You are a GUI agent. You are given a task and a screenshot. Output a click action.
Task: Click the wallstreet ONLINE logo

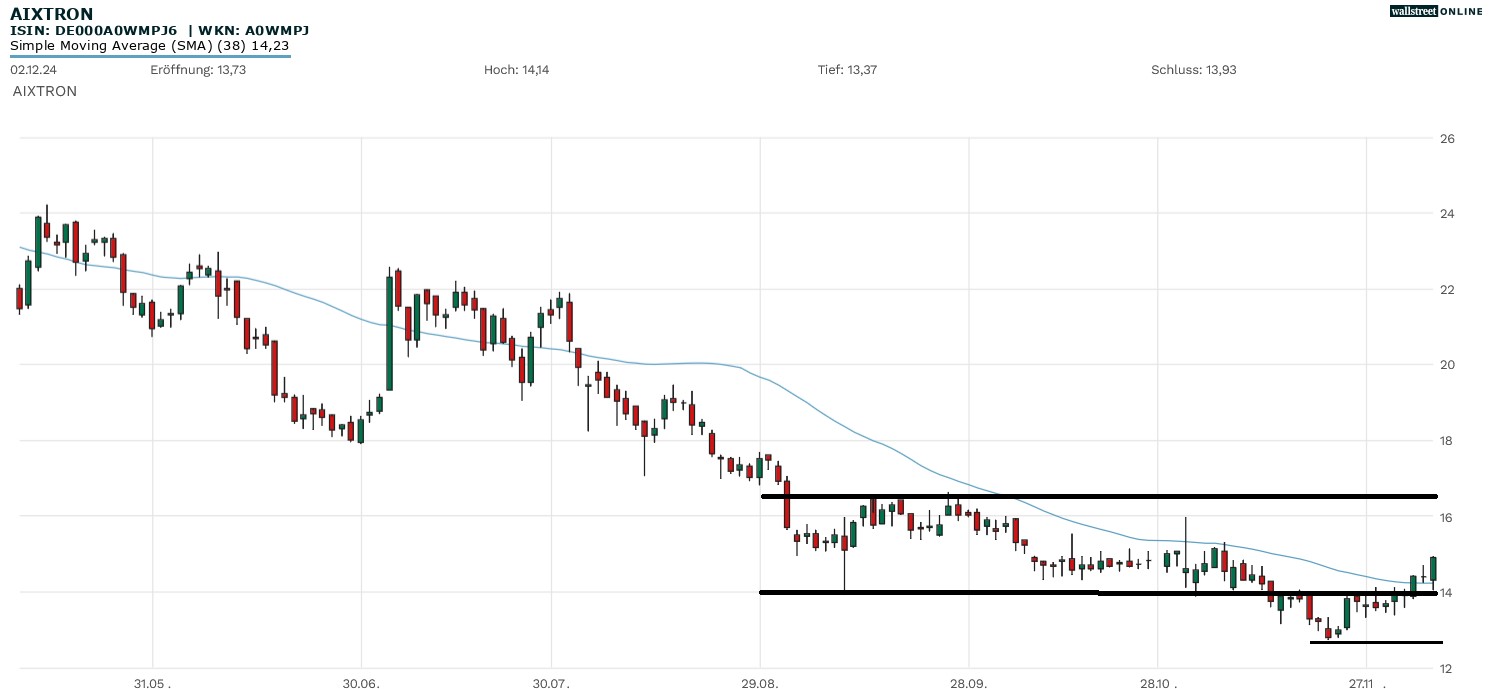(1436, 11)
